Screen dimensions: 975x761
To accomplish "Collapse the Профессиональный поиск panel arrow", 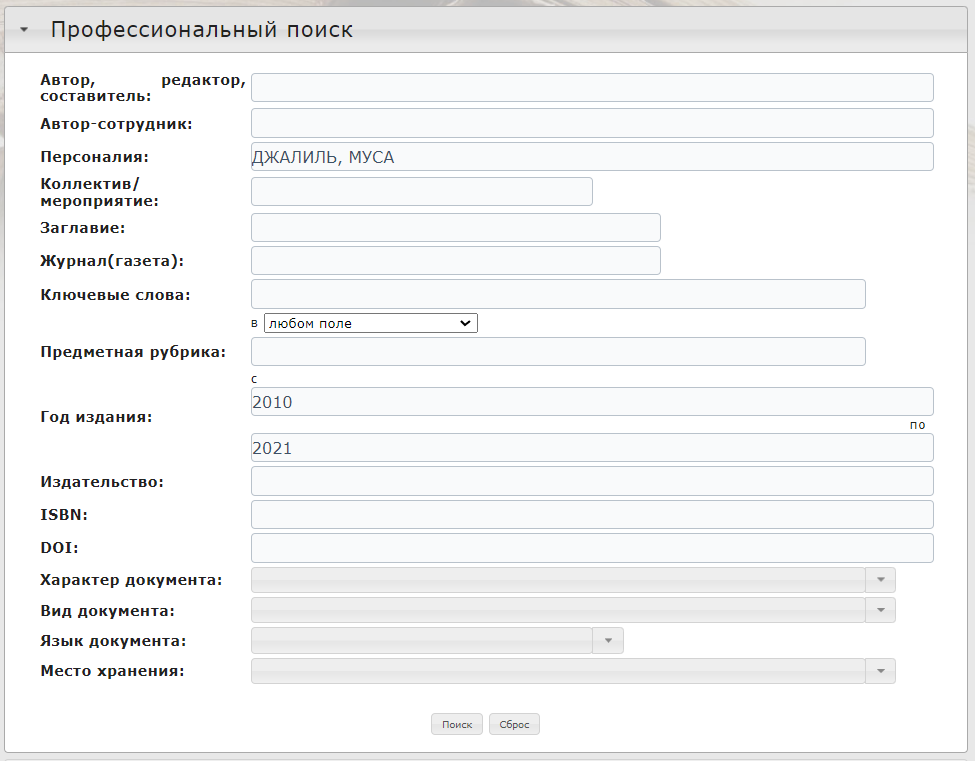I will [x=24, y=31].
